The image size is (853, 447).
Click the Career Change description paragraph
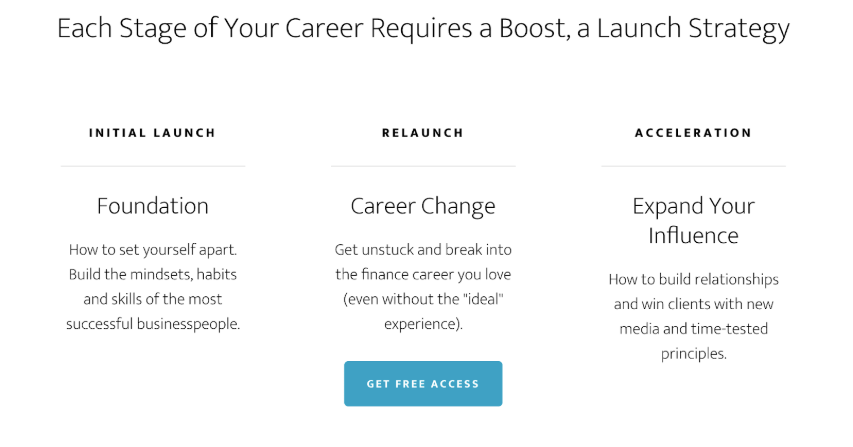423,286
